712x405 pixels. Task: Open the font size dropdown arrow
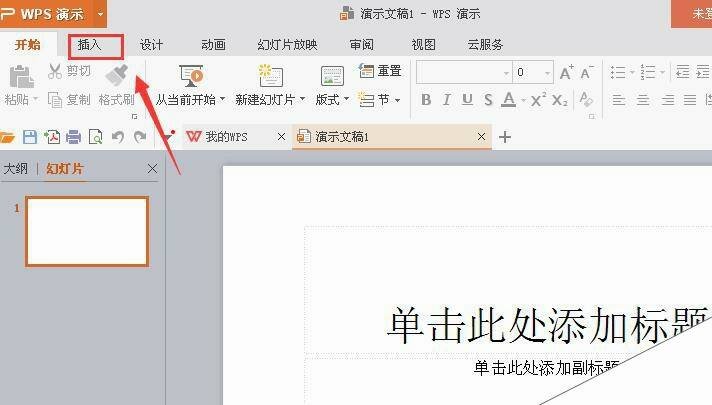pyautogui.click(x=547, y=73)
